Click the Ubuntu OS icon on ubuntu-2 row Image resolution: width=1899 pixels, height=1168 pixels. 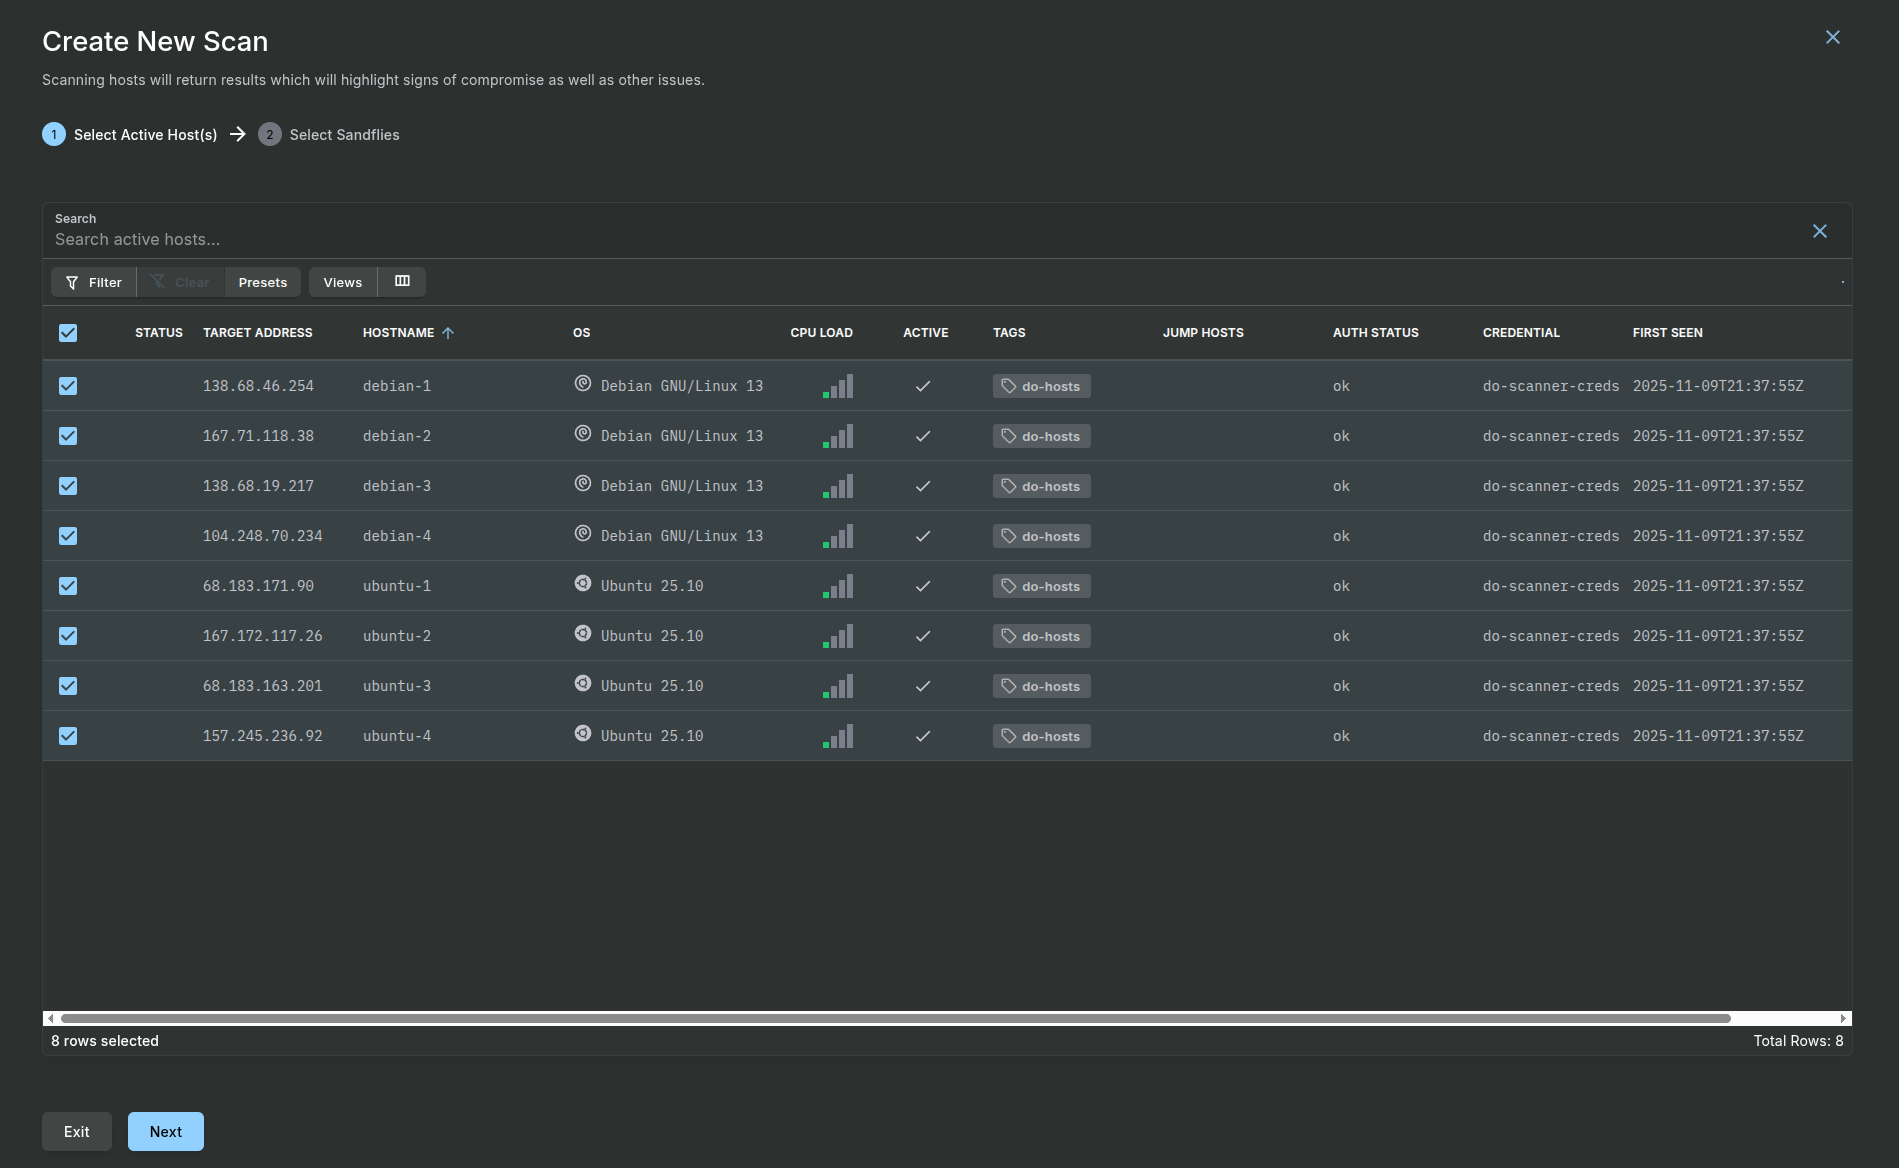[x=583, y=634]
